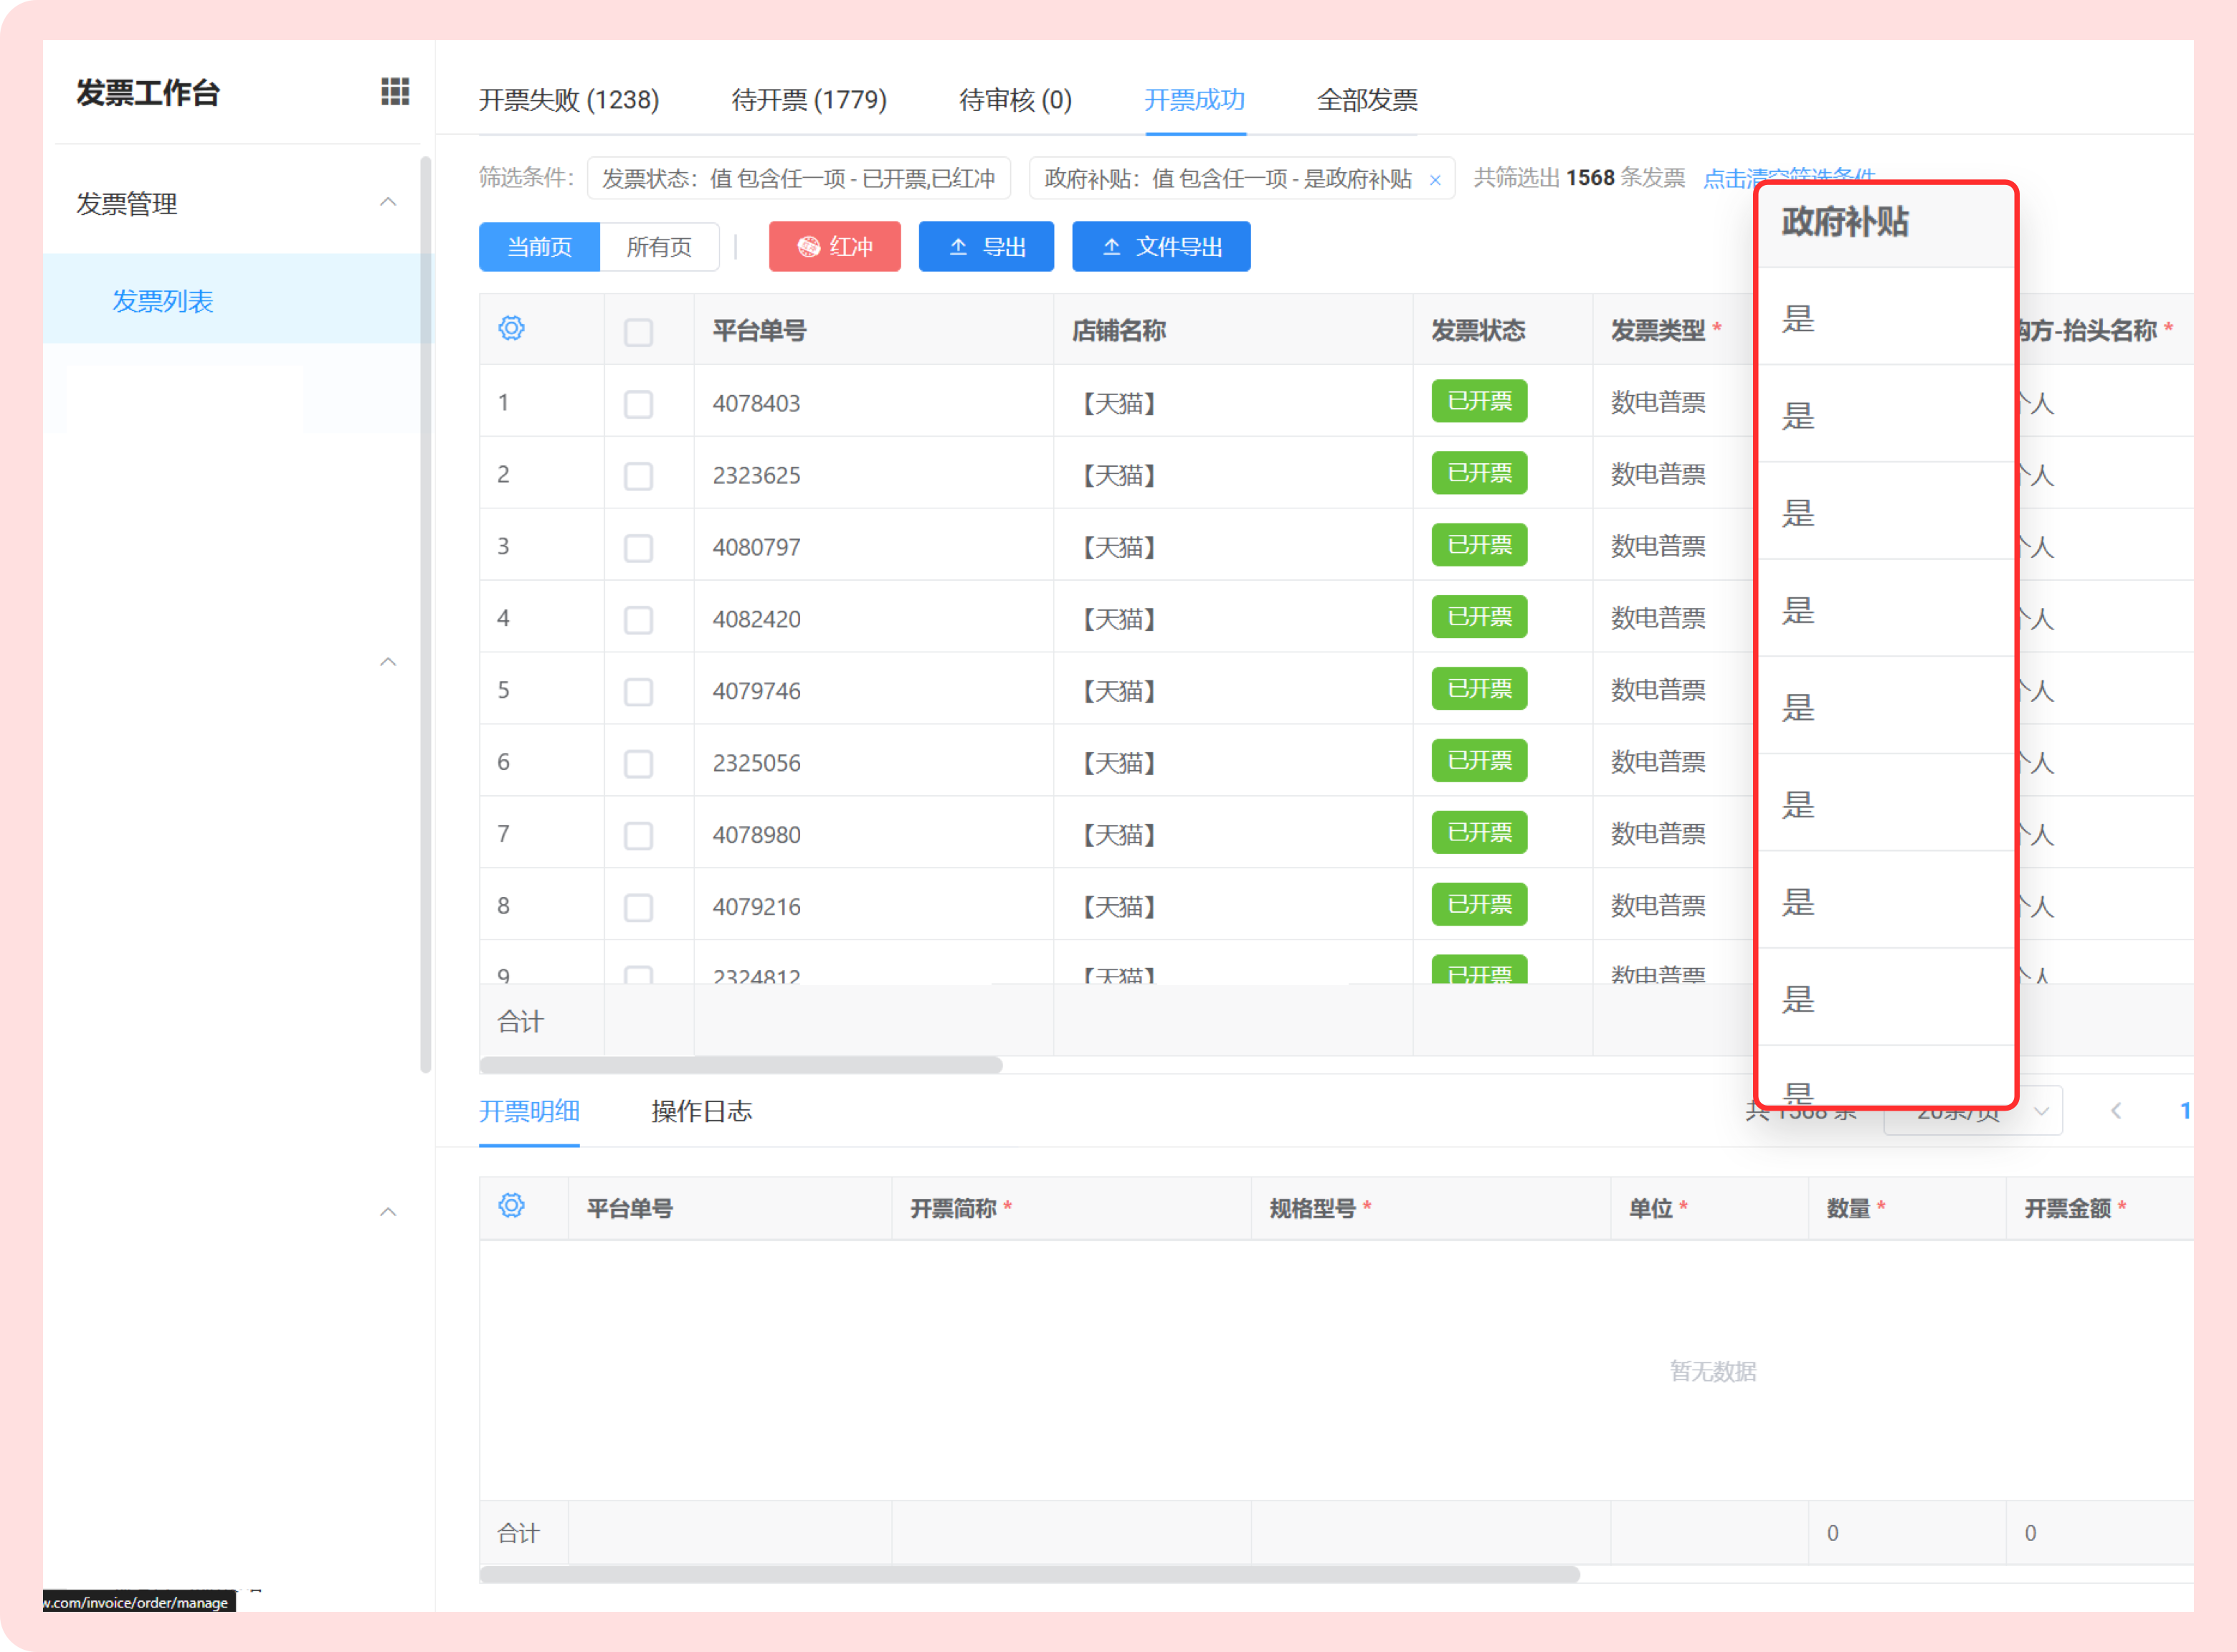The height and width of the screenshot is (1652, 2237).
Task: Click the 导出 export button
Action: (986, 247)
